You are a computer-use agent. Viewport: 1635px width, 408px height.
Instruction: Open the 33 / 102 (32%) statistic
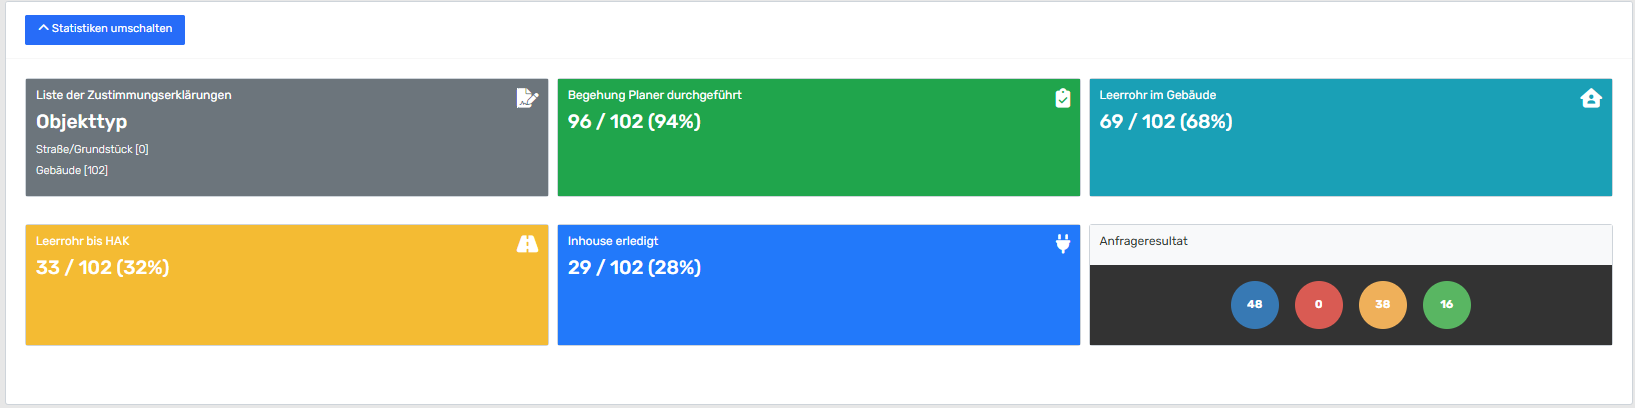point(102,268)
